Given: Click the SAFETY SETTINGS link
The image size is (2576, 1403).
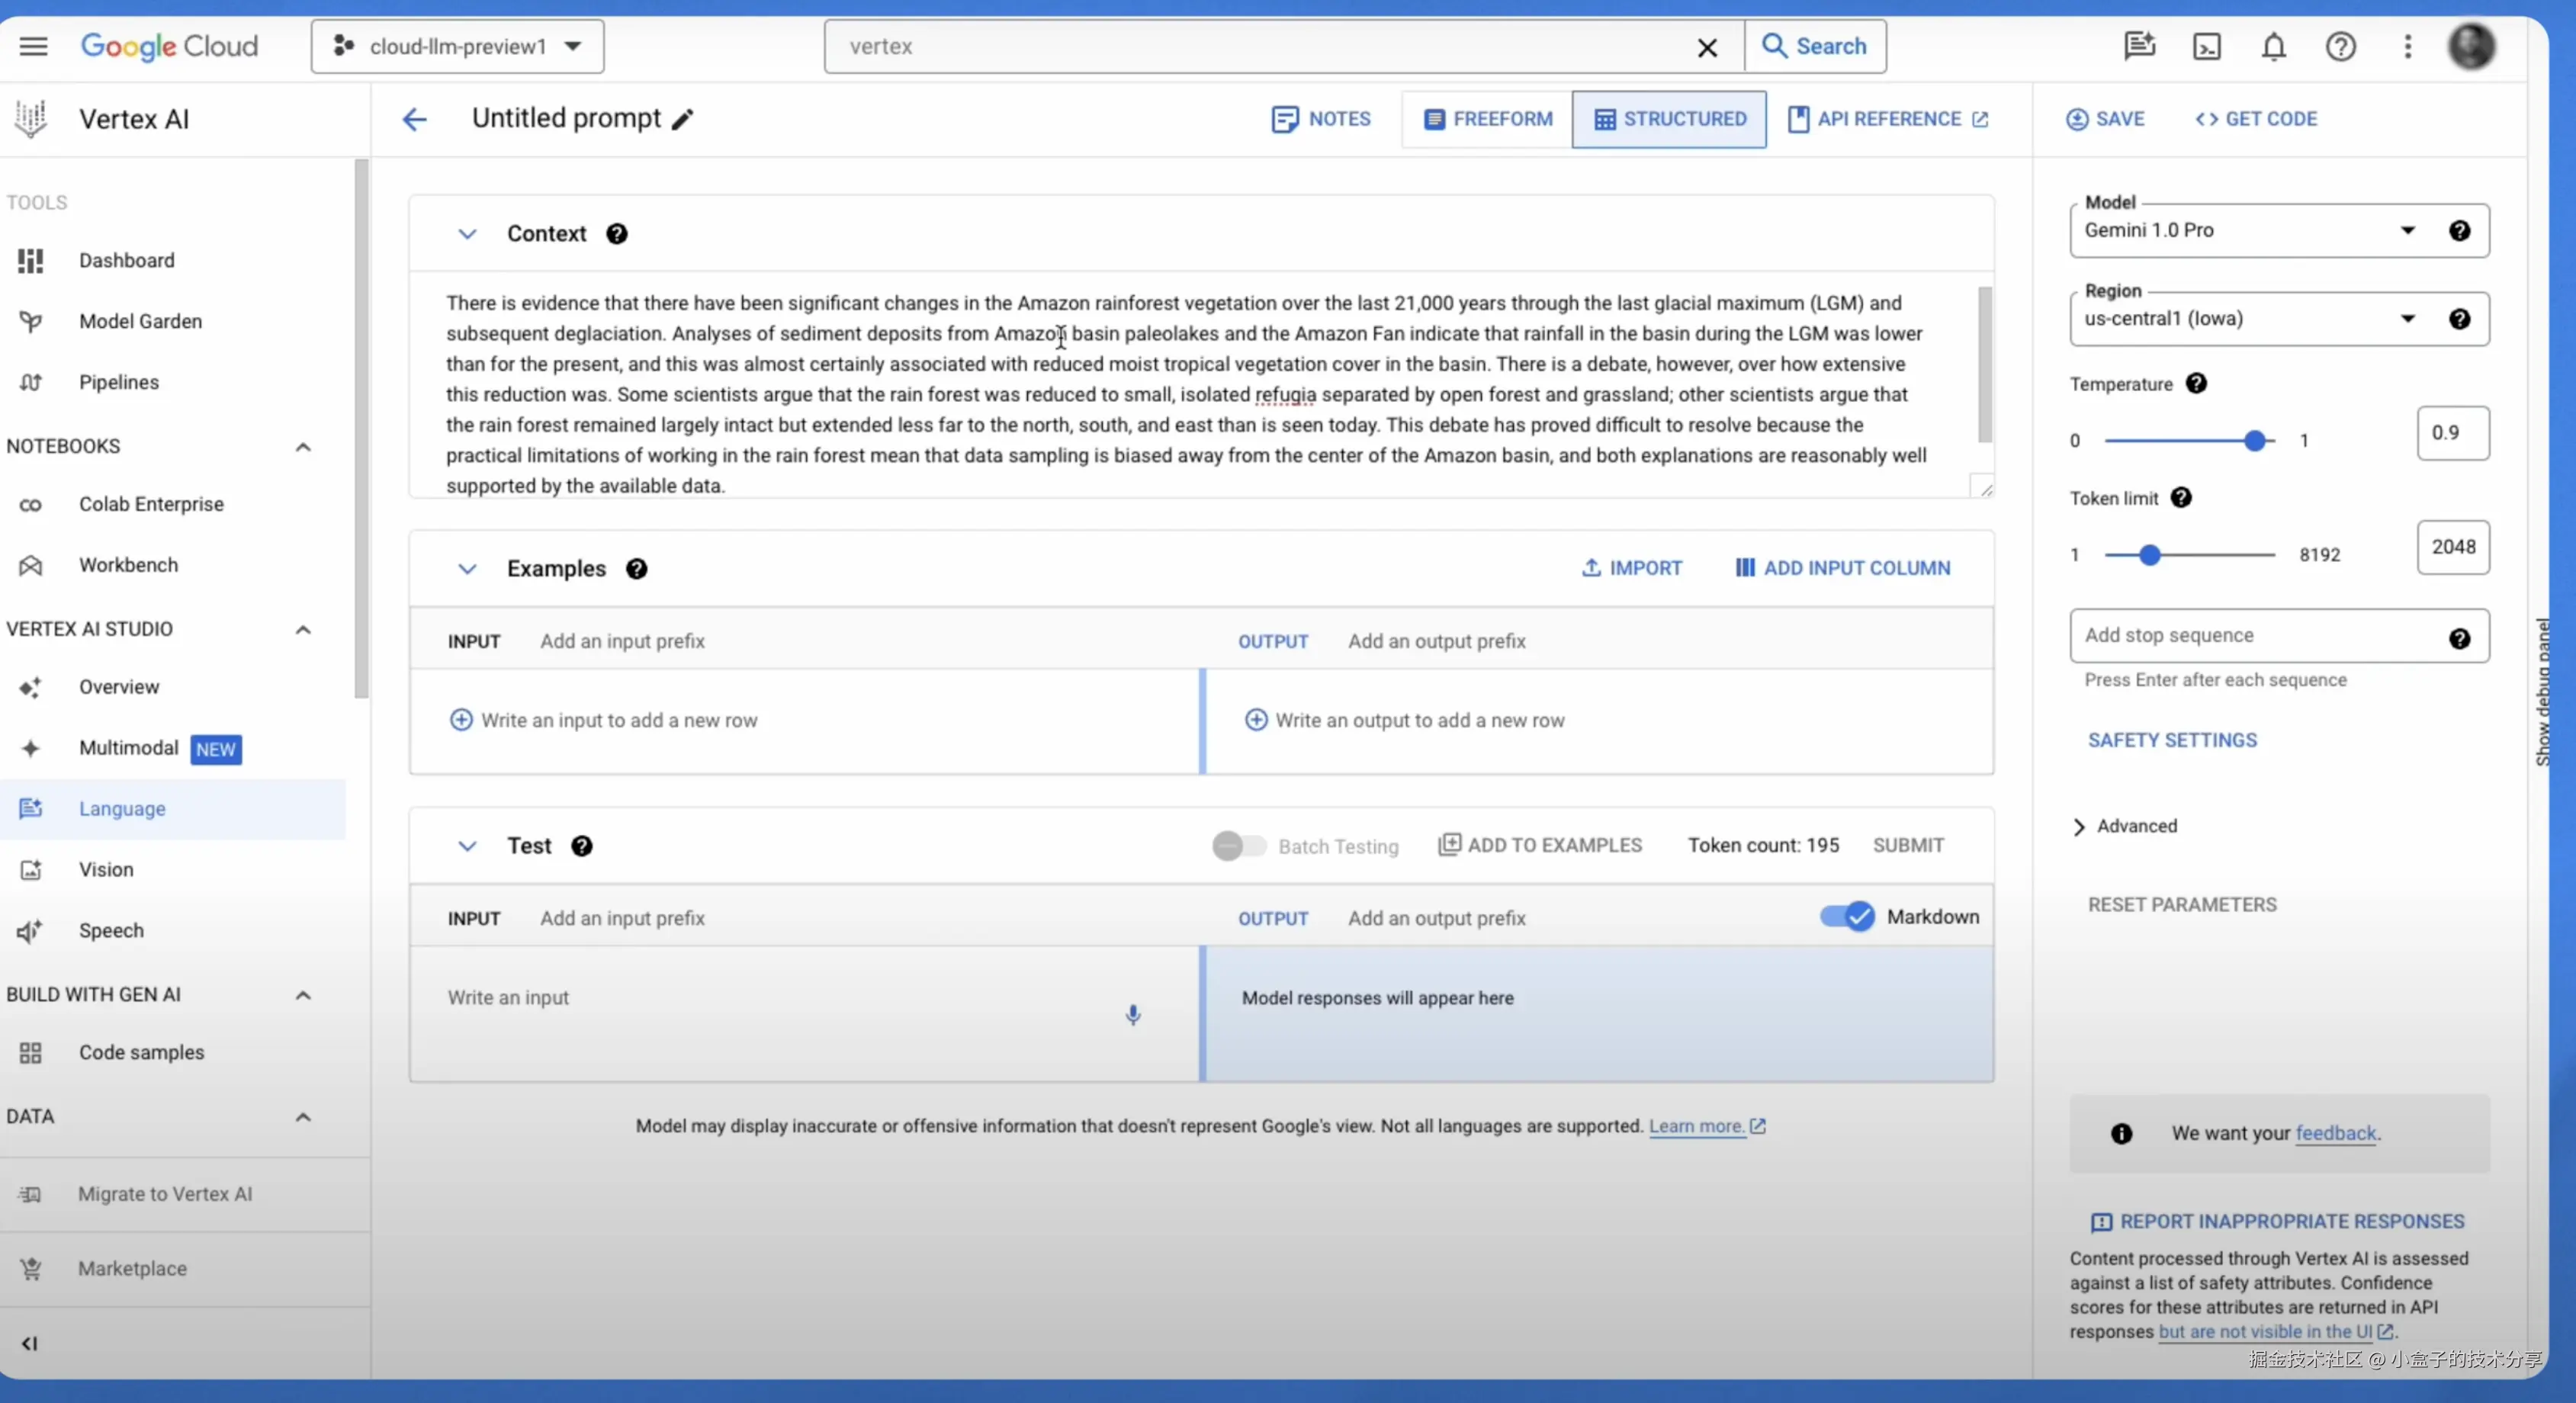Looking at the screenshot, I should click(x=2171, y=740).
